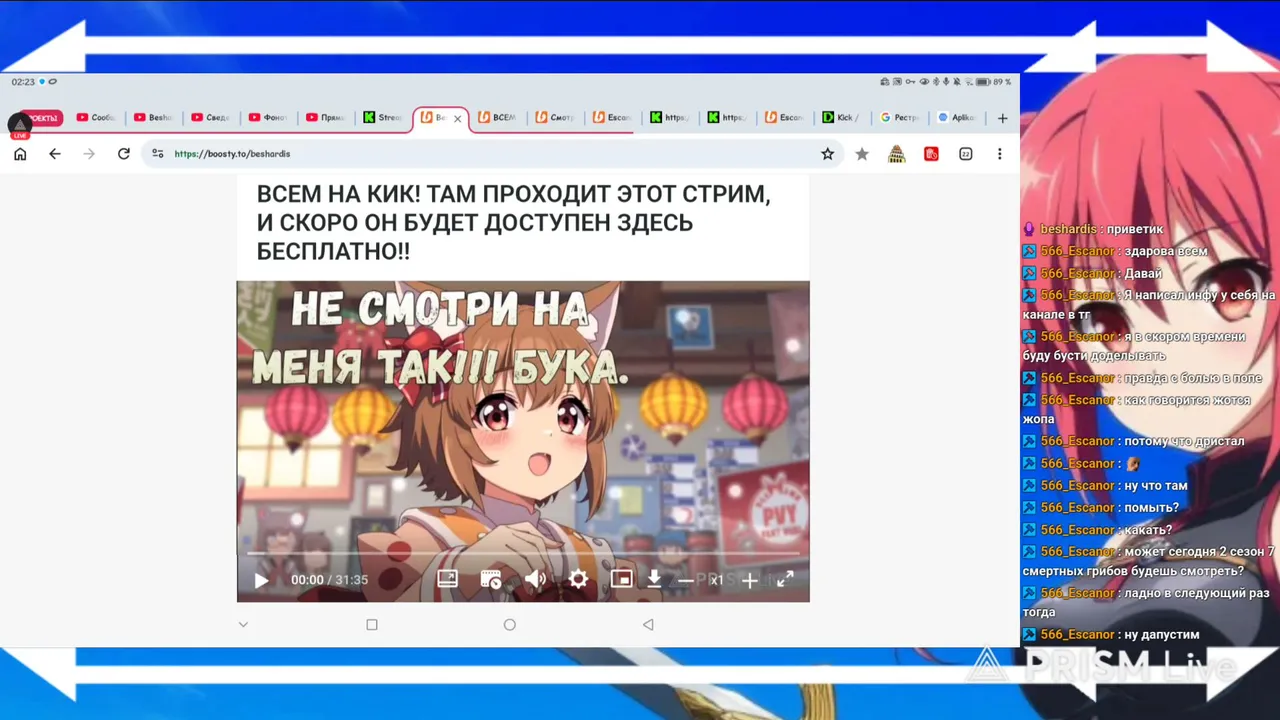The width and height of the screenshot is (1280, 720).
Task: Show the open tabs counter
Action: [x=965, y=154]
